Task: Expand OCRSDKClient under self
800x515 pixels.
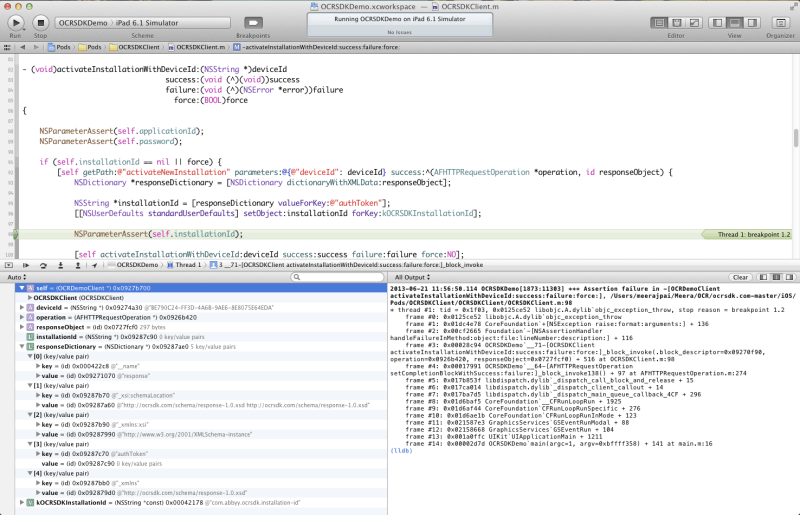Action: point(30,298)
